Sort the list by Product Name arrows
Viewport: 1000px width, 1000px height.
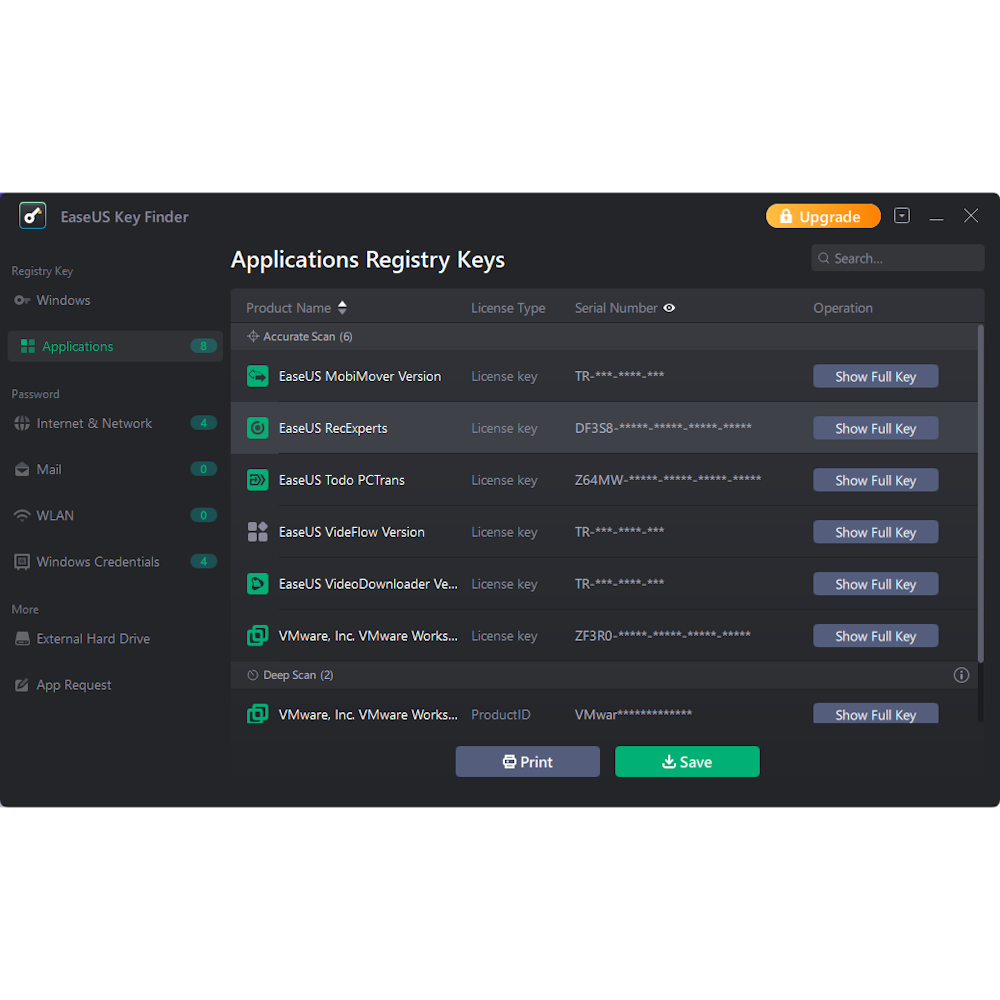point(342,308)
